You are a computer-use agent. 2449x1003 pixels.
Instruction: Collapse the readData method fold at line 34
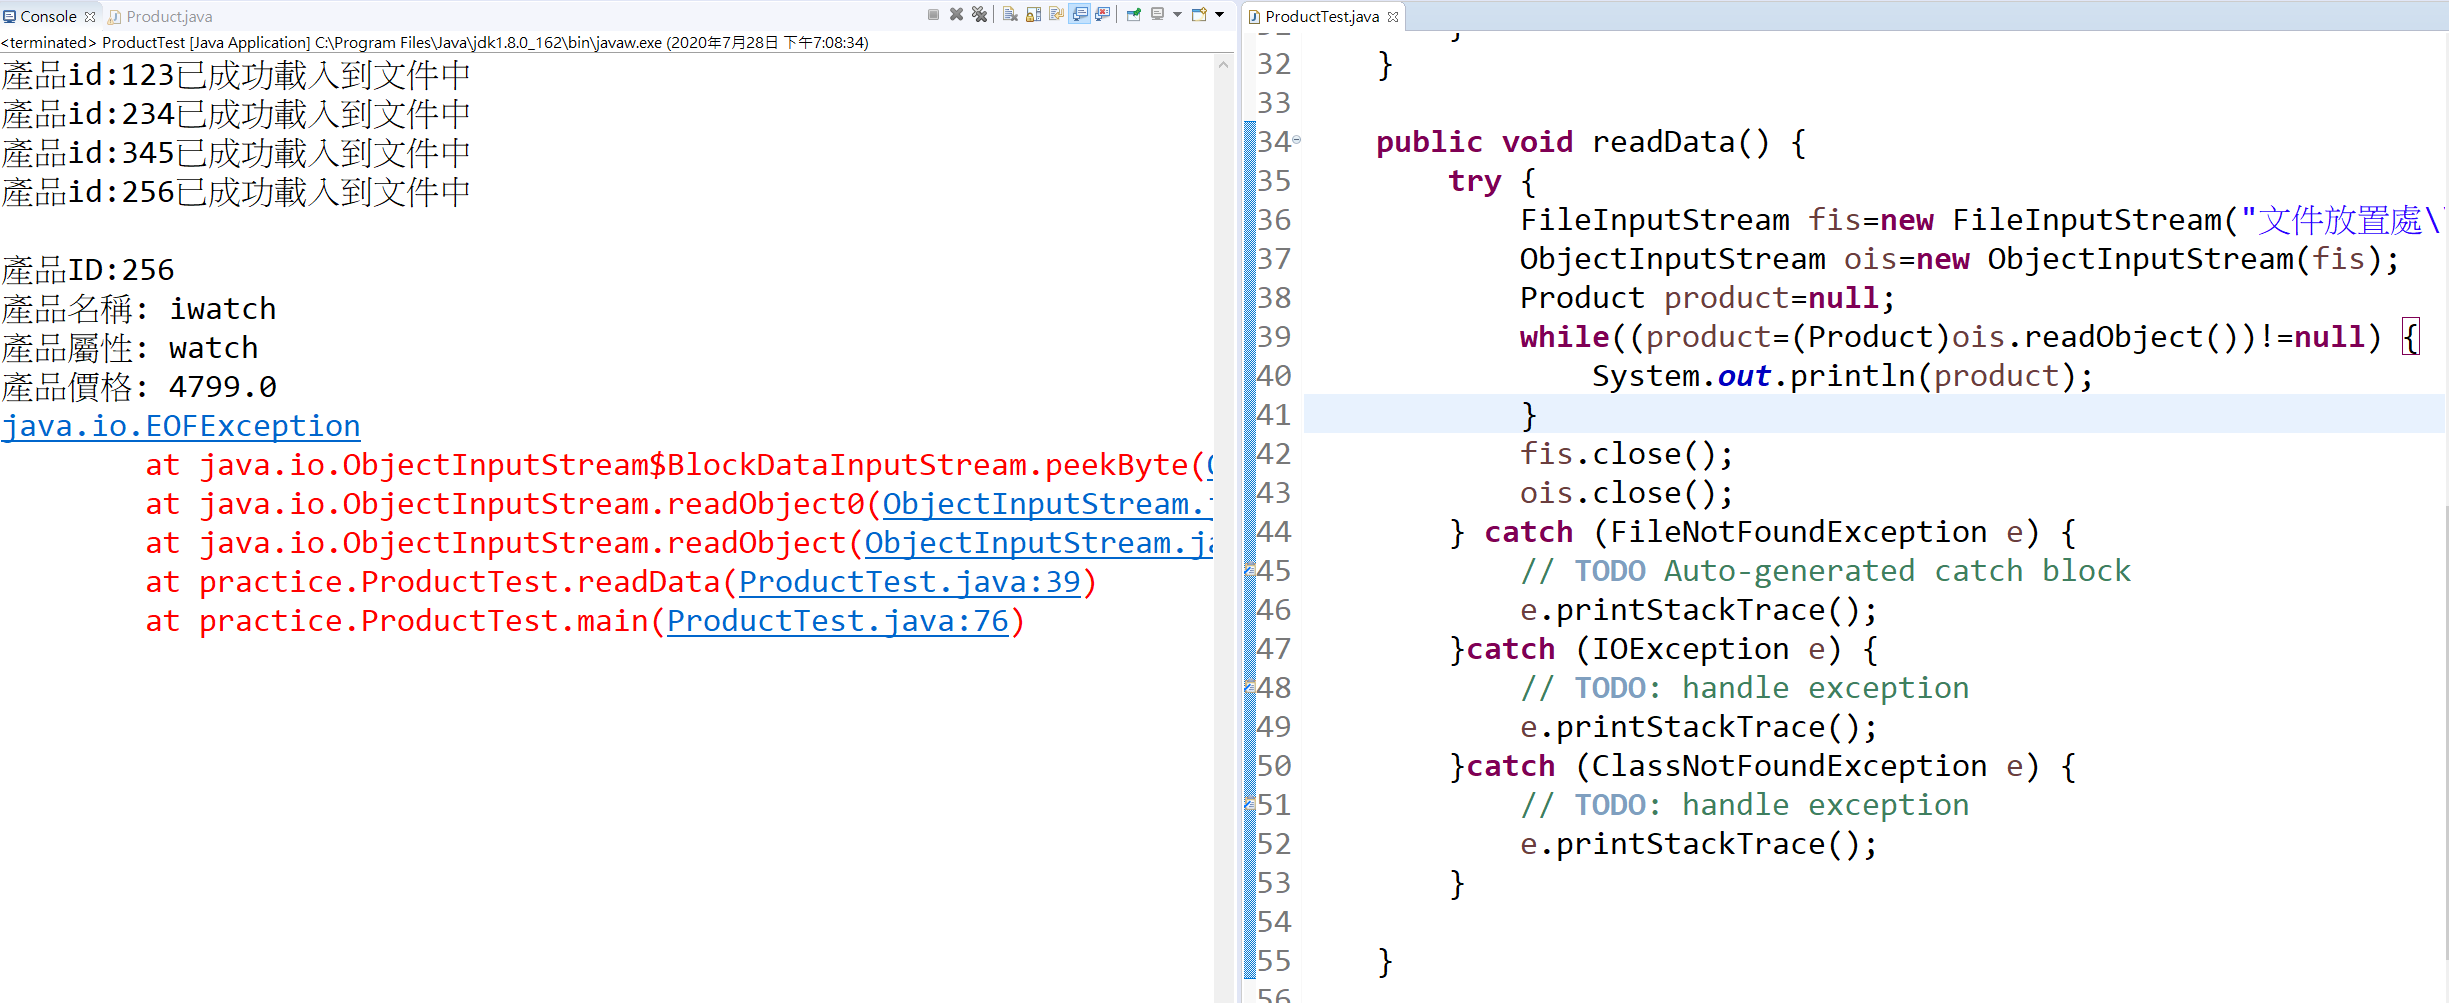[1297, 140]
